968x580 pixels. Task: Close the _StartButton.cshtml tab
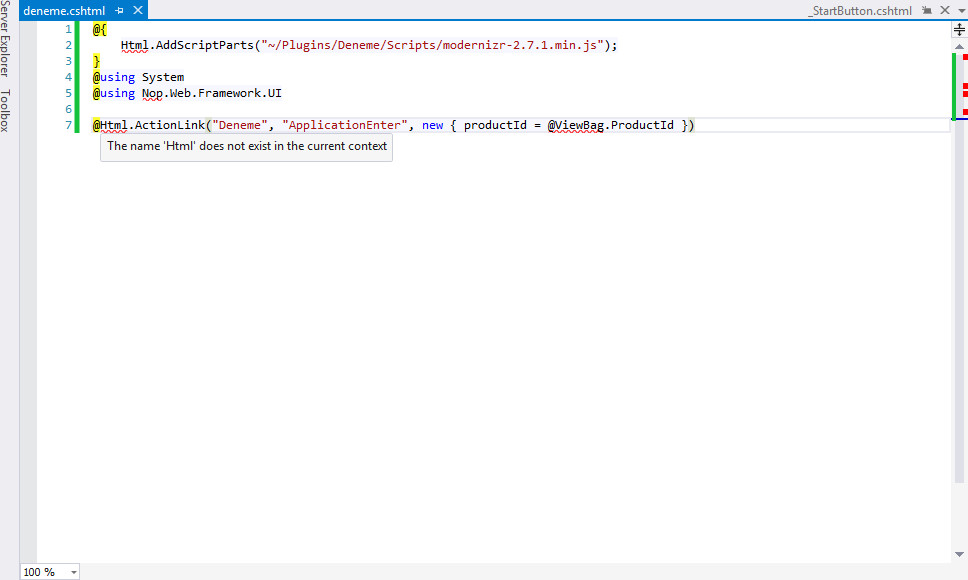pos(944,10)
